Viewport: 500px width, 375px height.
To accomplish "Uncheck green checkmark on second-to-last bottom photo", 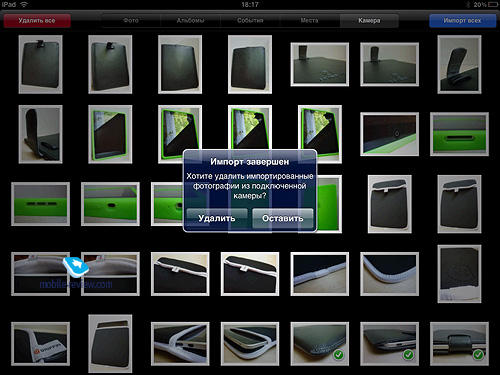I will point(408,355).
